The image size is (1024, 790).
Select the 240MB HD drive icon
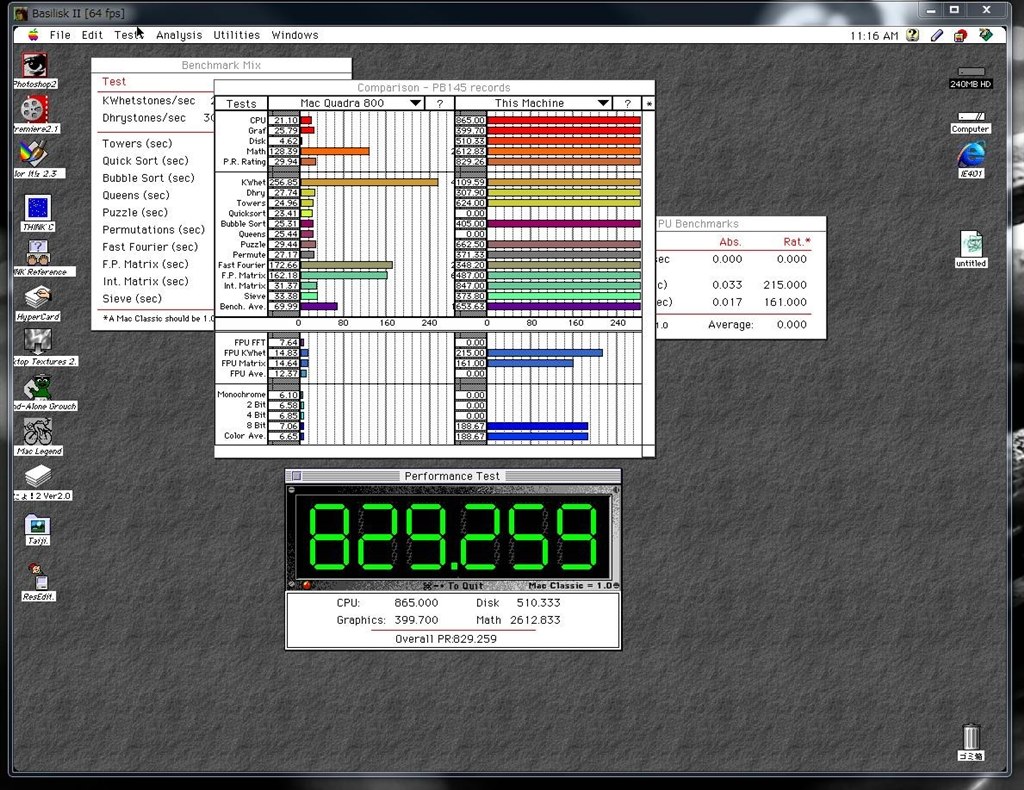coord(971,72)
